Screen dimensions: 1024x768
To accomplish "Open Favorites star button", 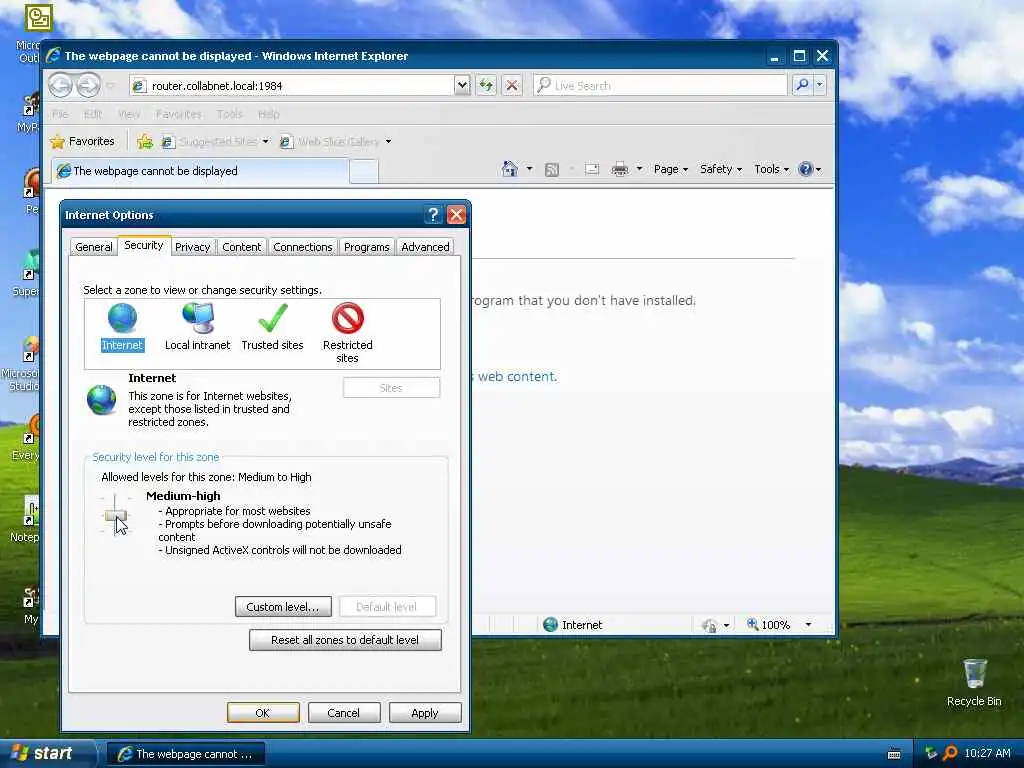I will click(x=82, y=141).
